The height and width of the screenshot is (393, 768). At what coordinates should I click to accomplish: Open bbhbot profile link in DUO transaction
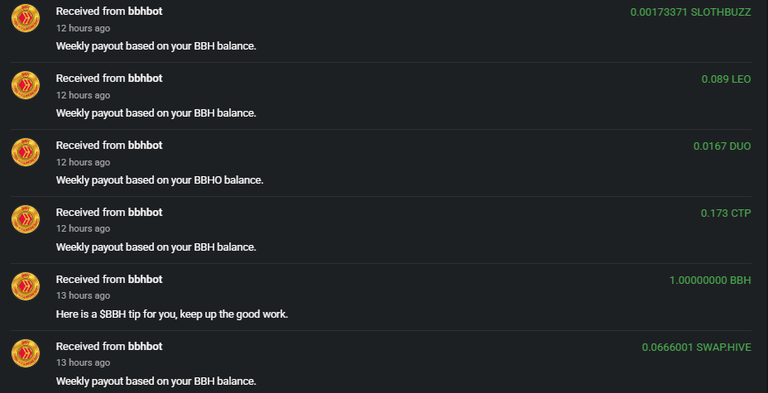click(145, 146)
